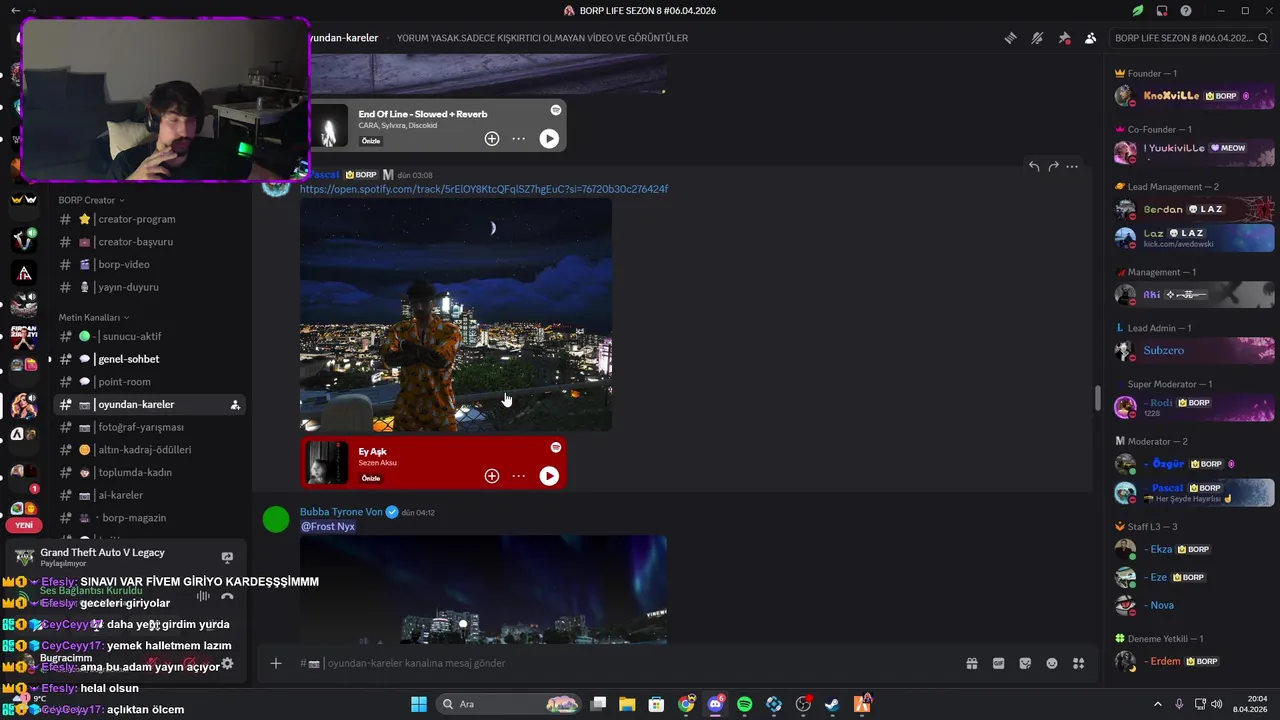
Task: Click the green leaf icon in title bar
Action: pos(1138,11)
